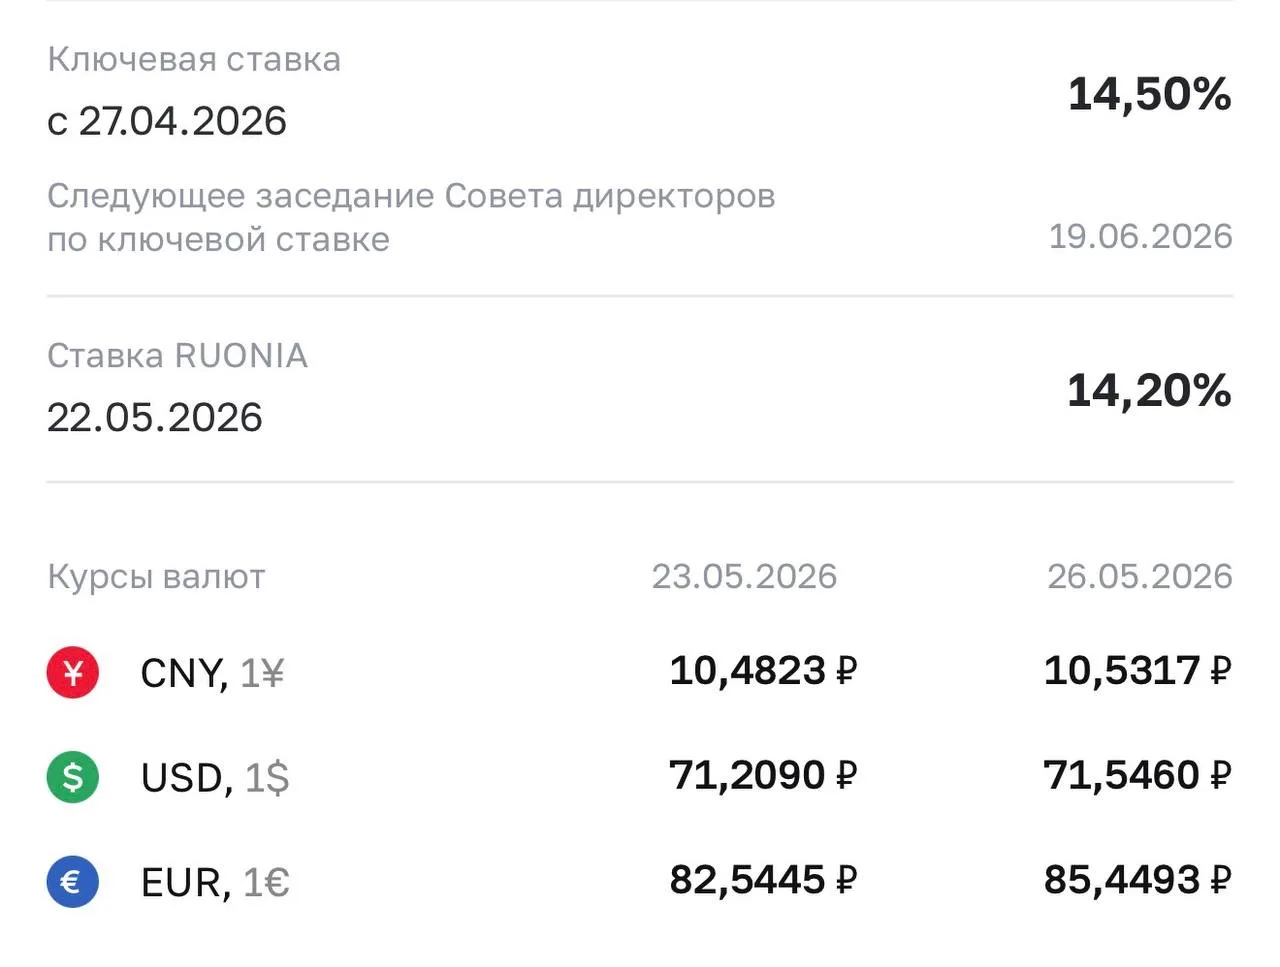Click CNY rate 10,5317 ₽

pyautogui.click(x=1137, y=670)
